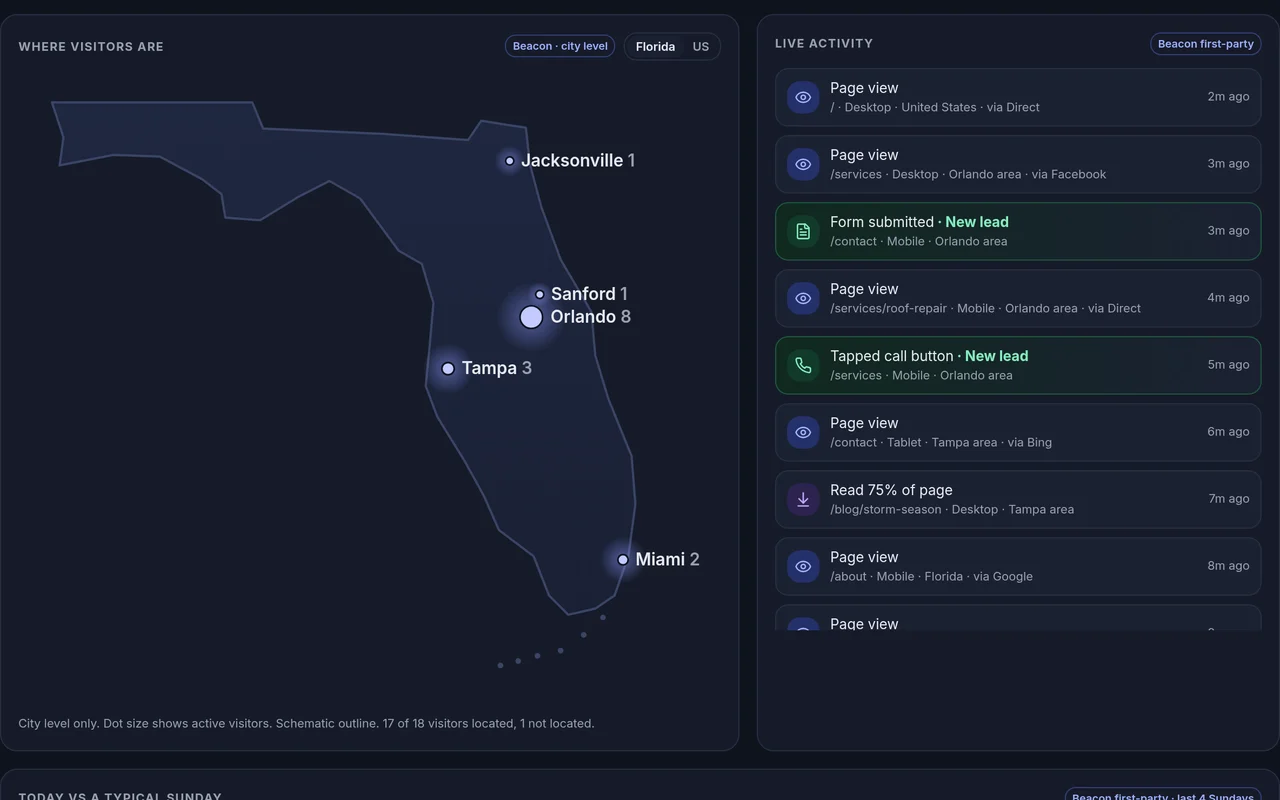Click the download-arrow icon on Read 75% of page

[803, 499]
